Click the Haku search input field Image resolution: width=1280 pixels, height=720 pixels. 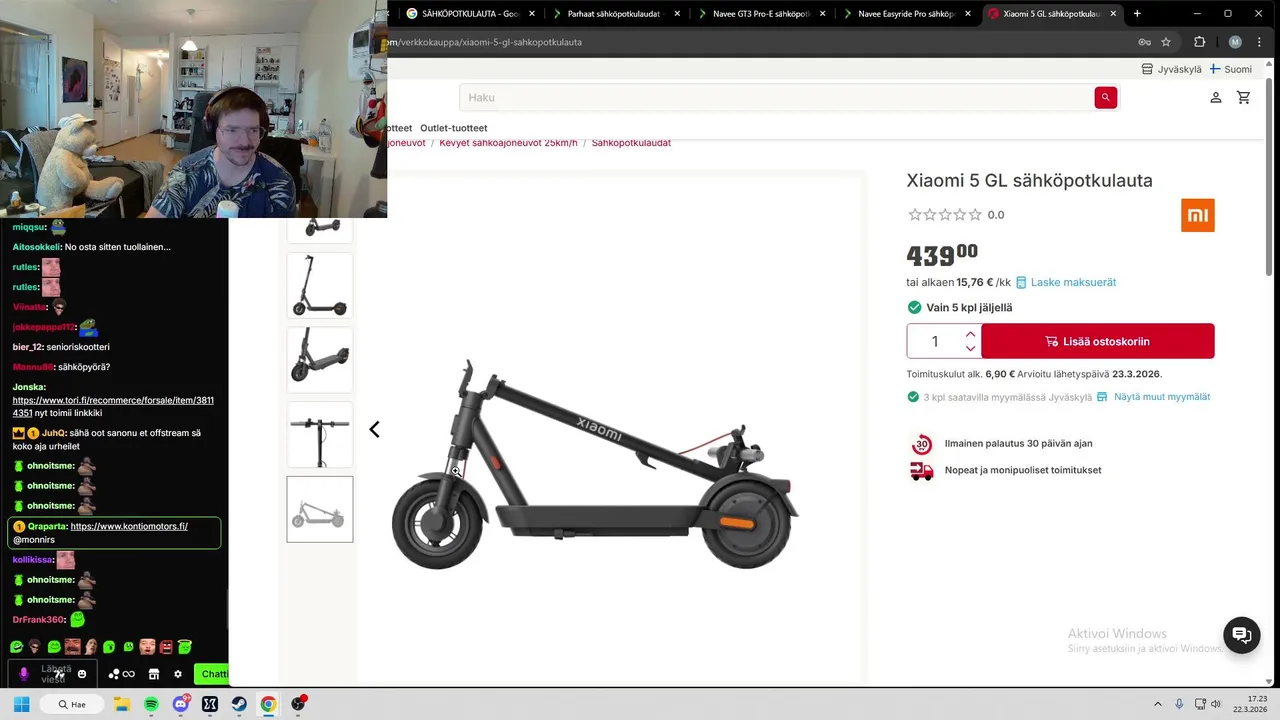click(x=776, y=97)
